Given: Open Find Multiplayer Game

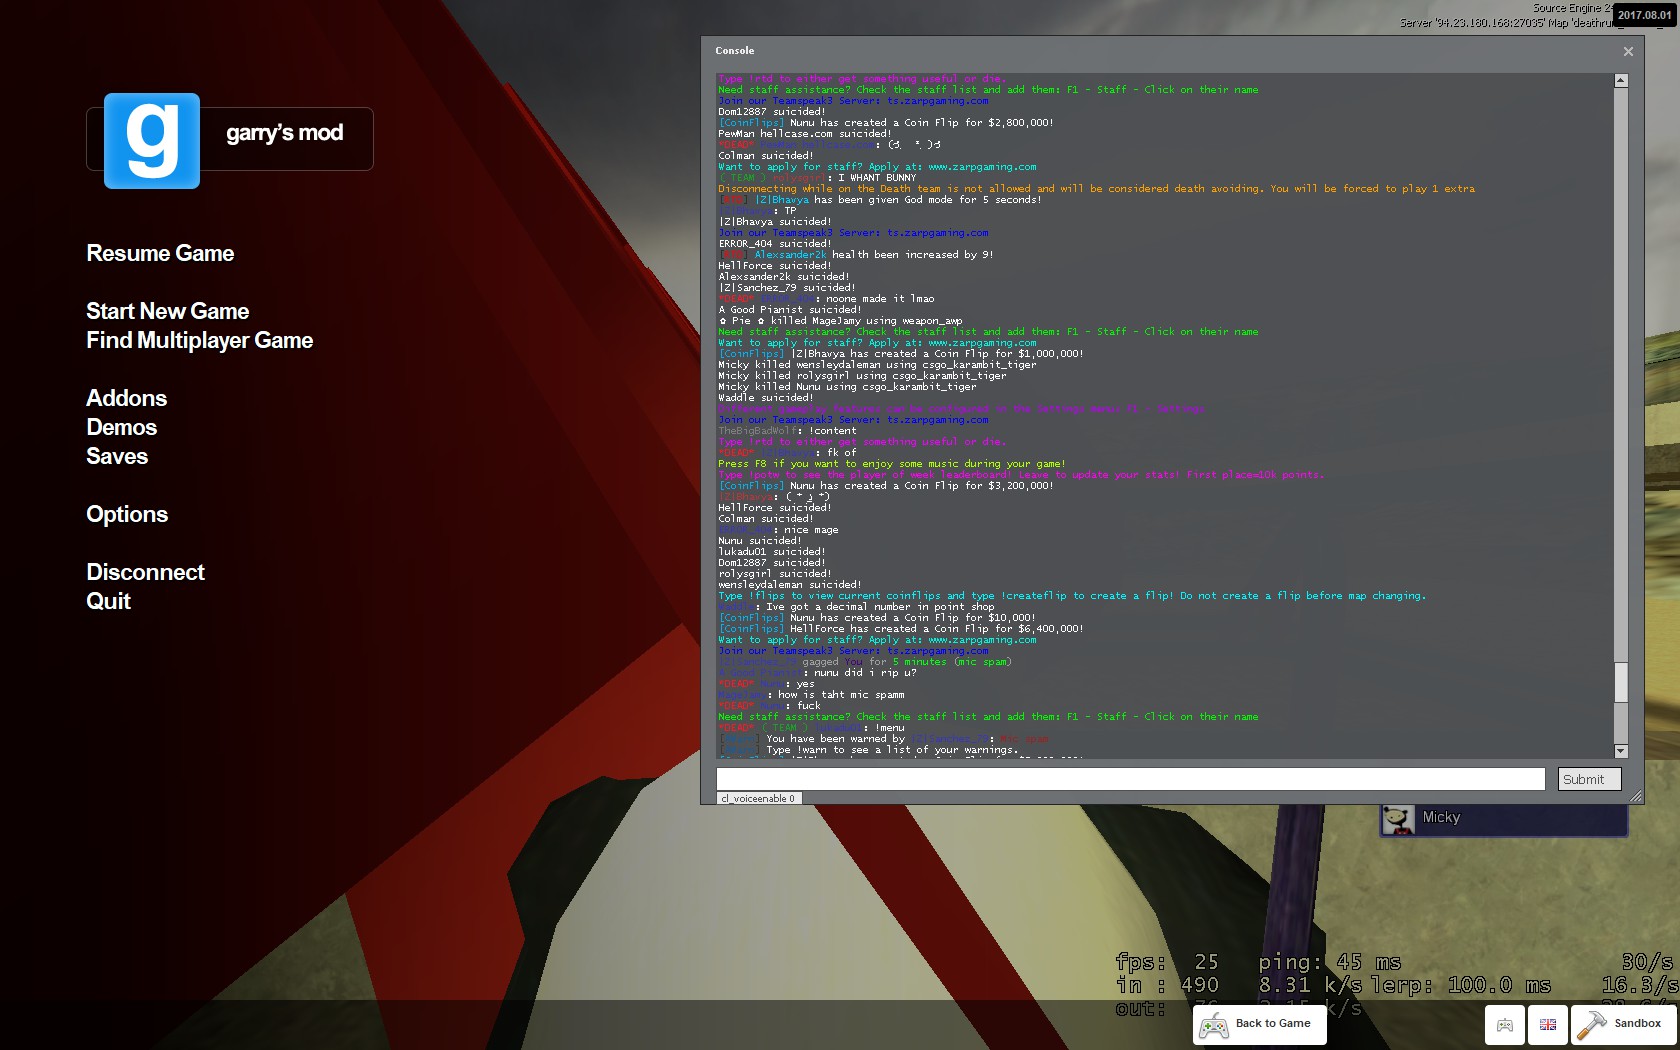Looking at the screenshot, I should point(200,341).
